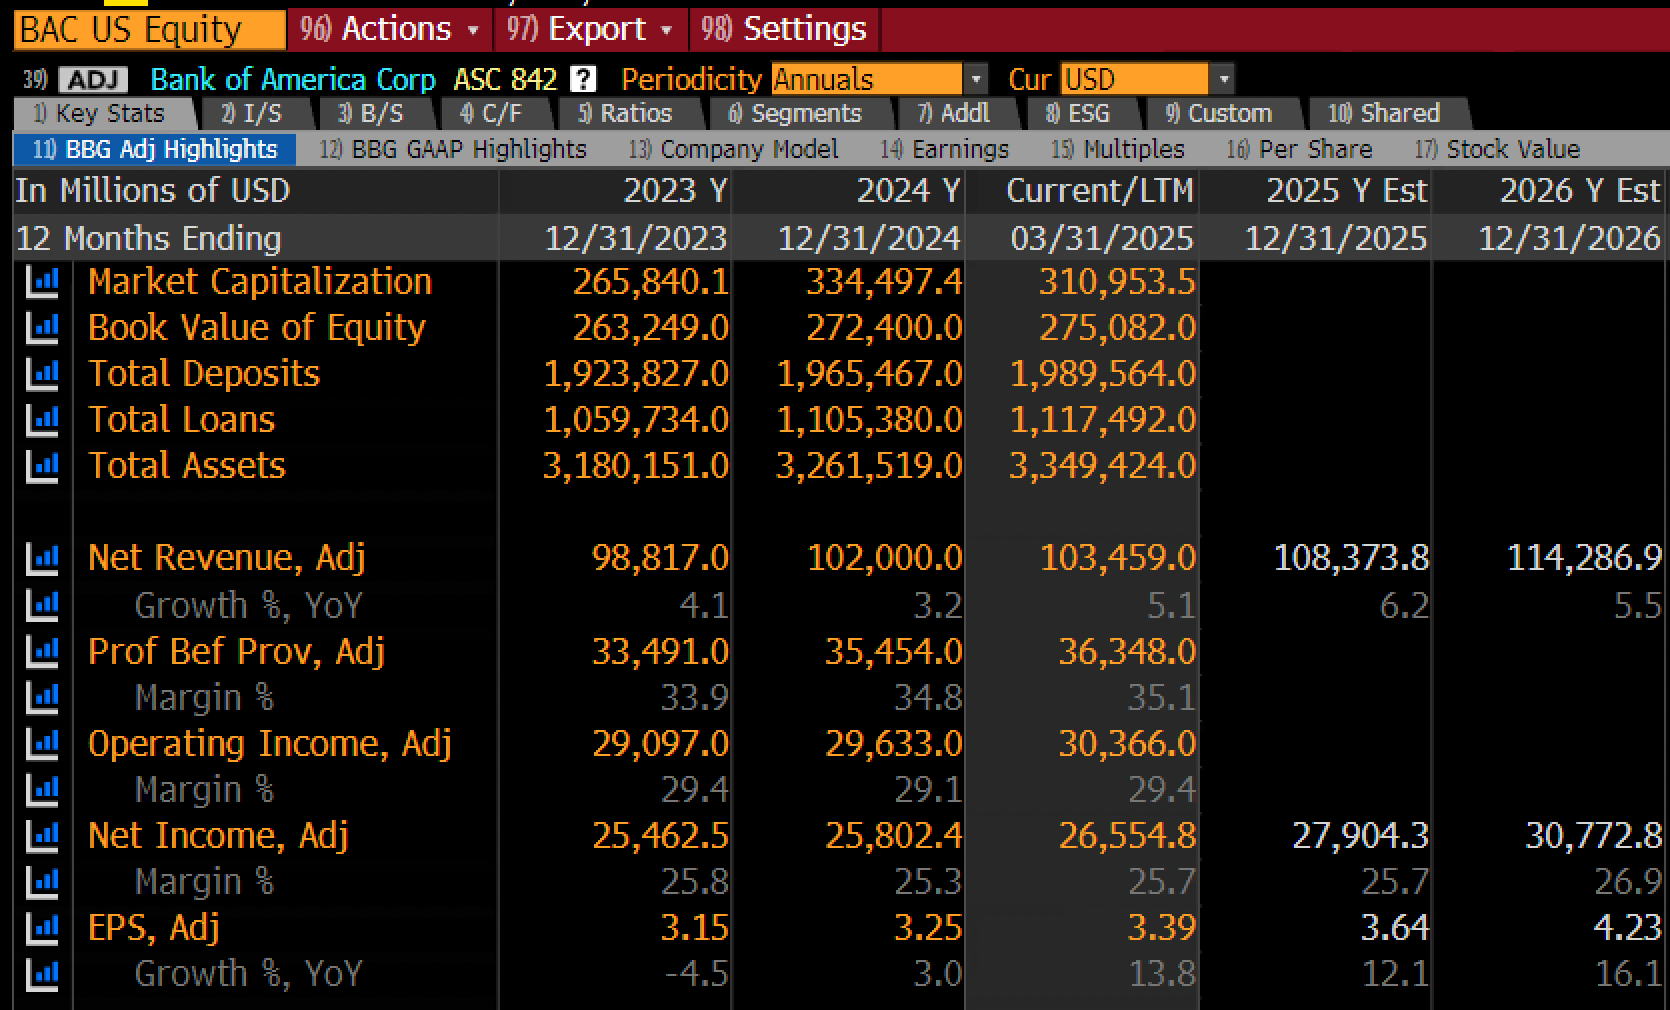Select the BBG GAAP Highlights subtab
Screen dimensions: 1670x1010
coord(453,149)
